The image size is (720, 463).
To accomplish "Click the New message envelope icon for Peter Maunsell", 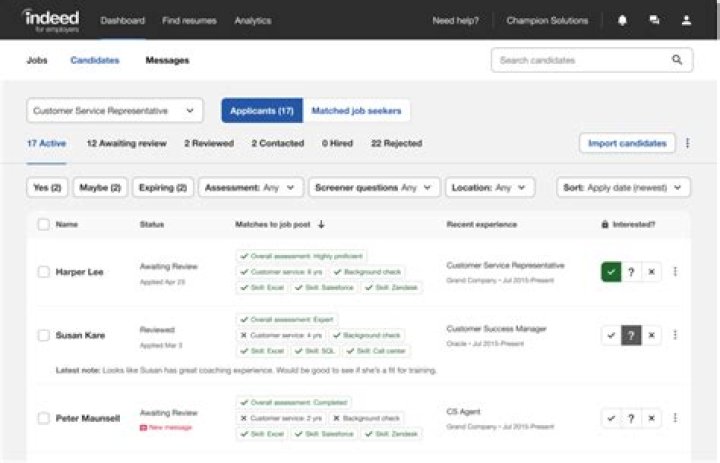I will click(143, 428).
